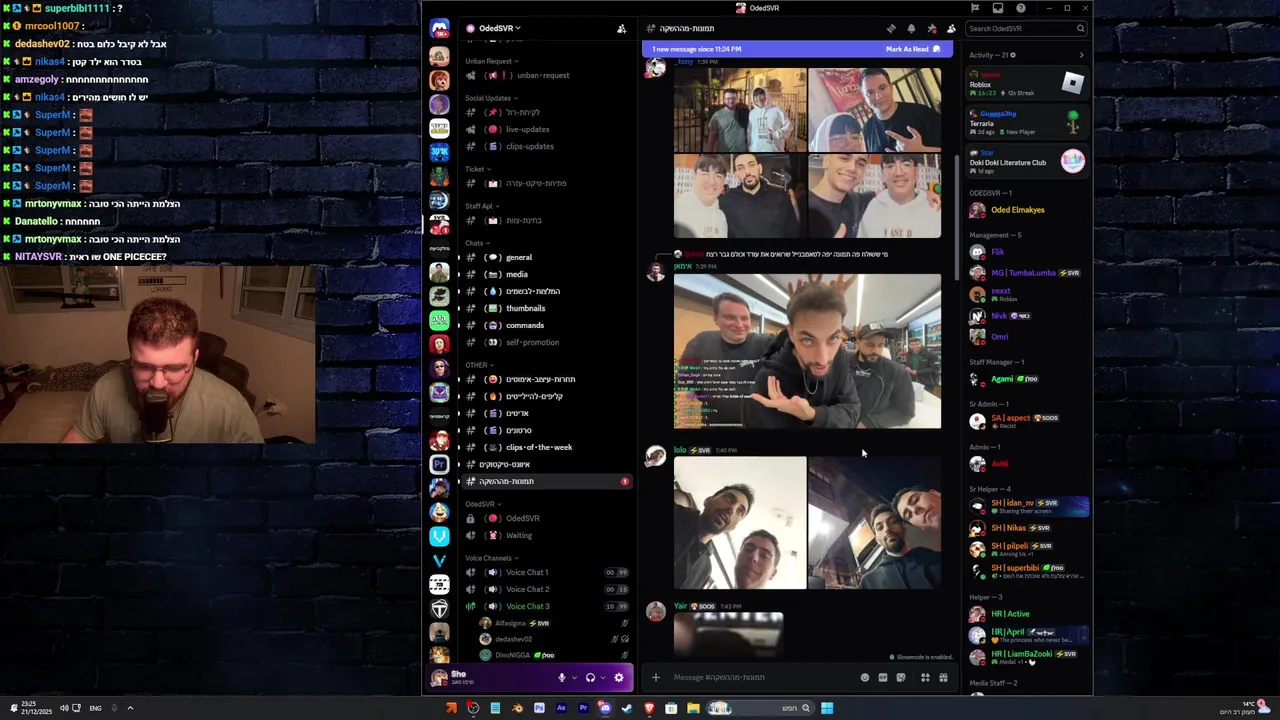
Task: Collapse the Staff Apl category
Action: coord(480,206)
